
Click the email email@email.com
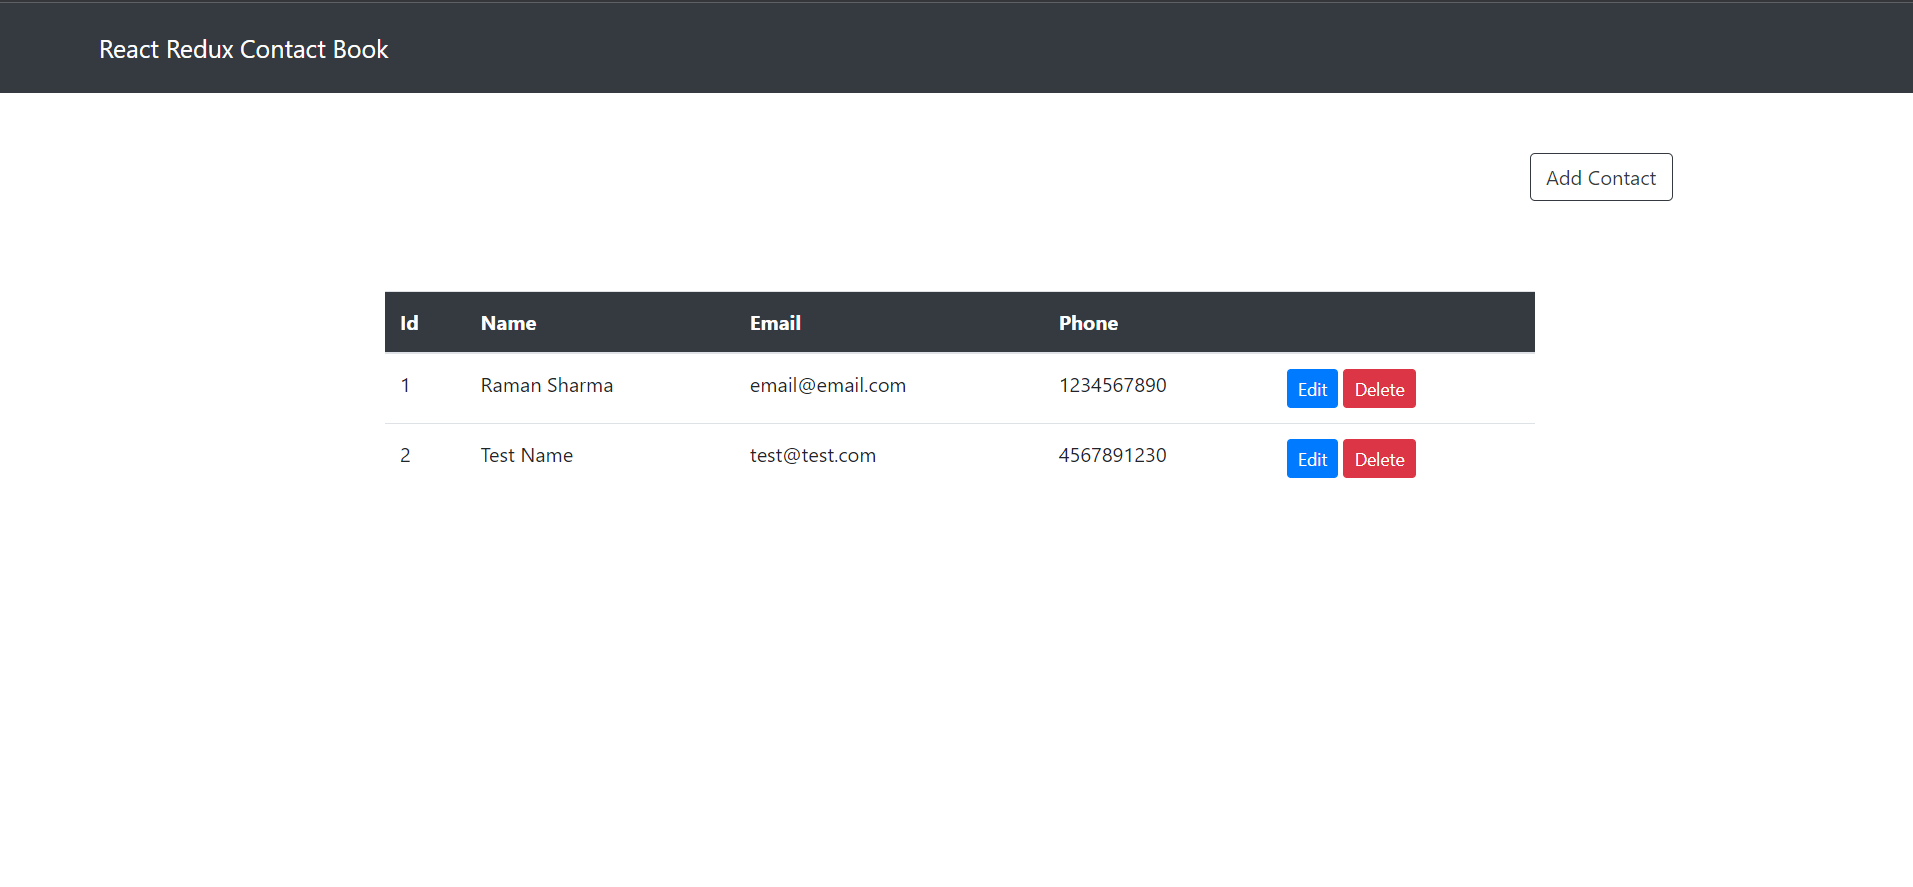coord(828,385)
